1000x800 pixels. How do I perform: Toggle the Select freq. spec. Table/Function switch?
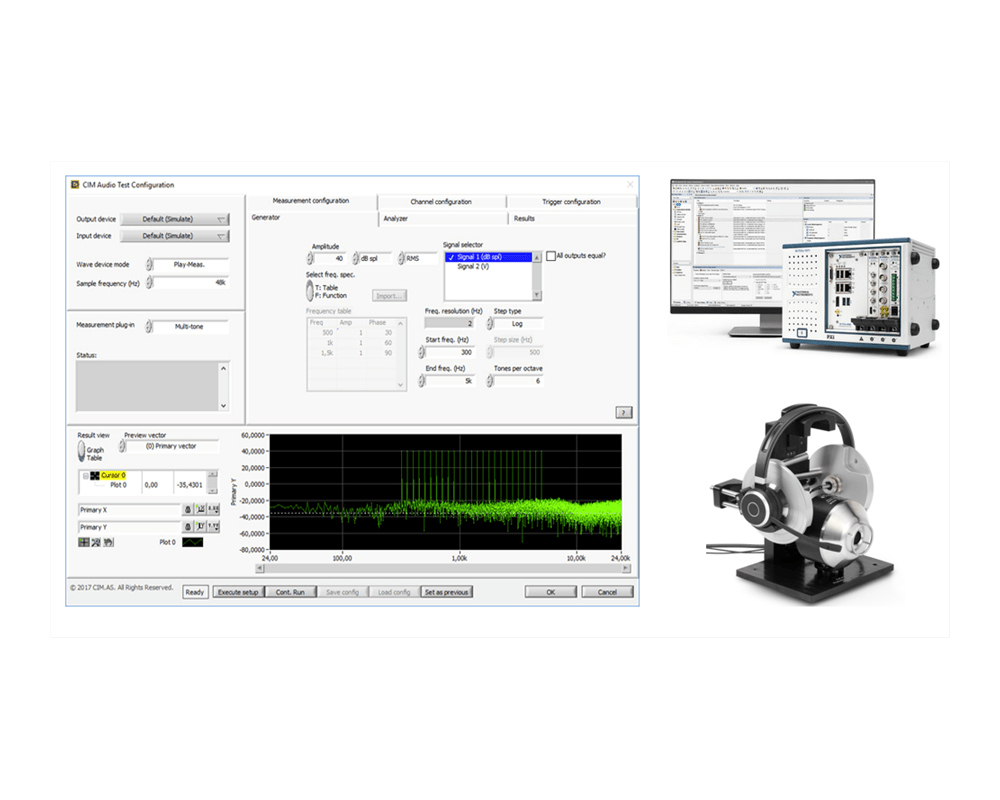(309, 291)
